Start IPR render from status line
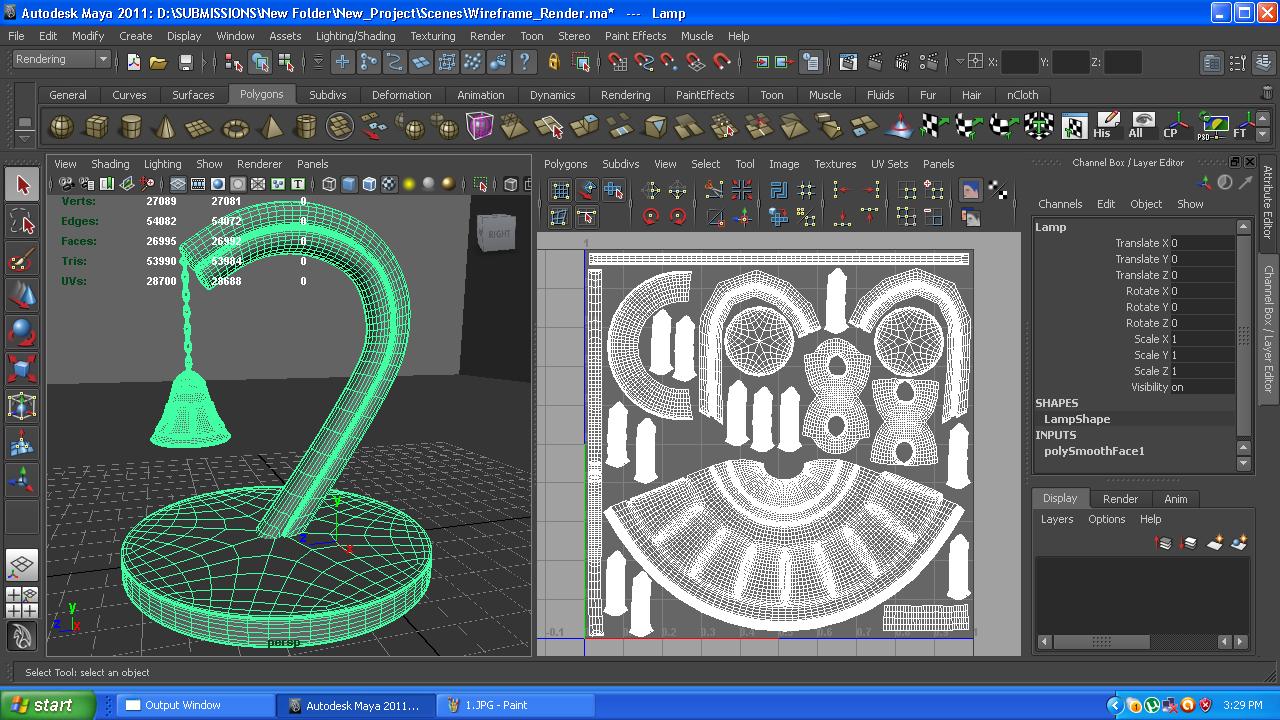The image size is (1280, 720). 901,62
